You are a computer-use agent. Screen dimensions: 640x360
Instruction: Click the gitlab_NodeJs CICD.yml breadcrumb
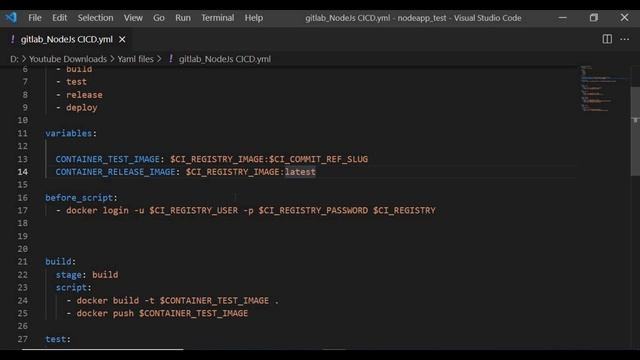[x=224, y=59]
